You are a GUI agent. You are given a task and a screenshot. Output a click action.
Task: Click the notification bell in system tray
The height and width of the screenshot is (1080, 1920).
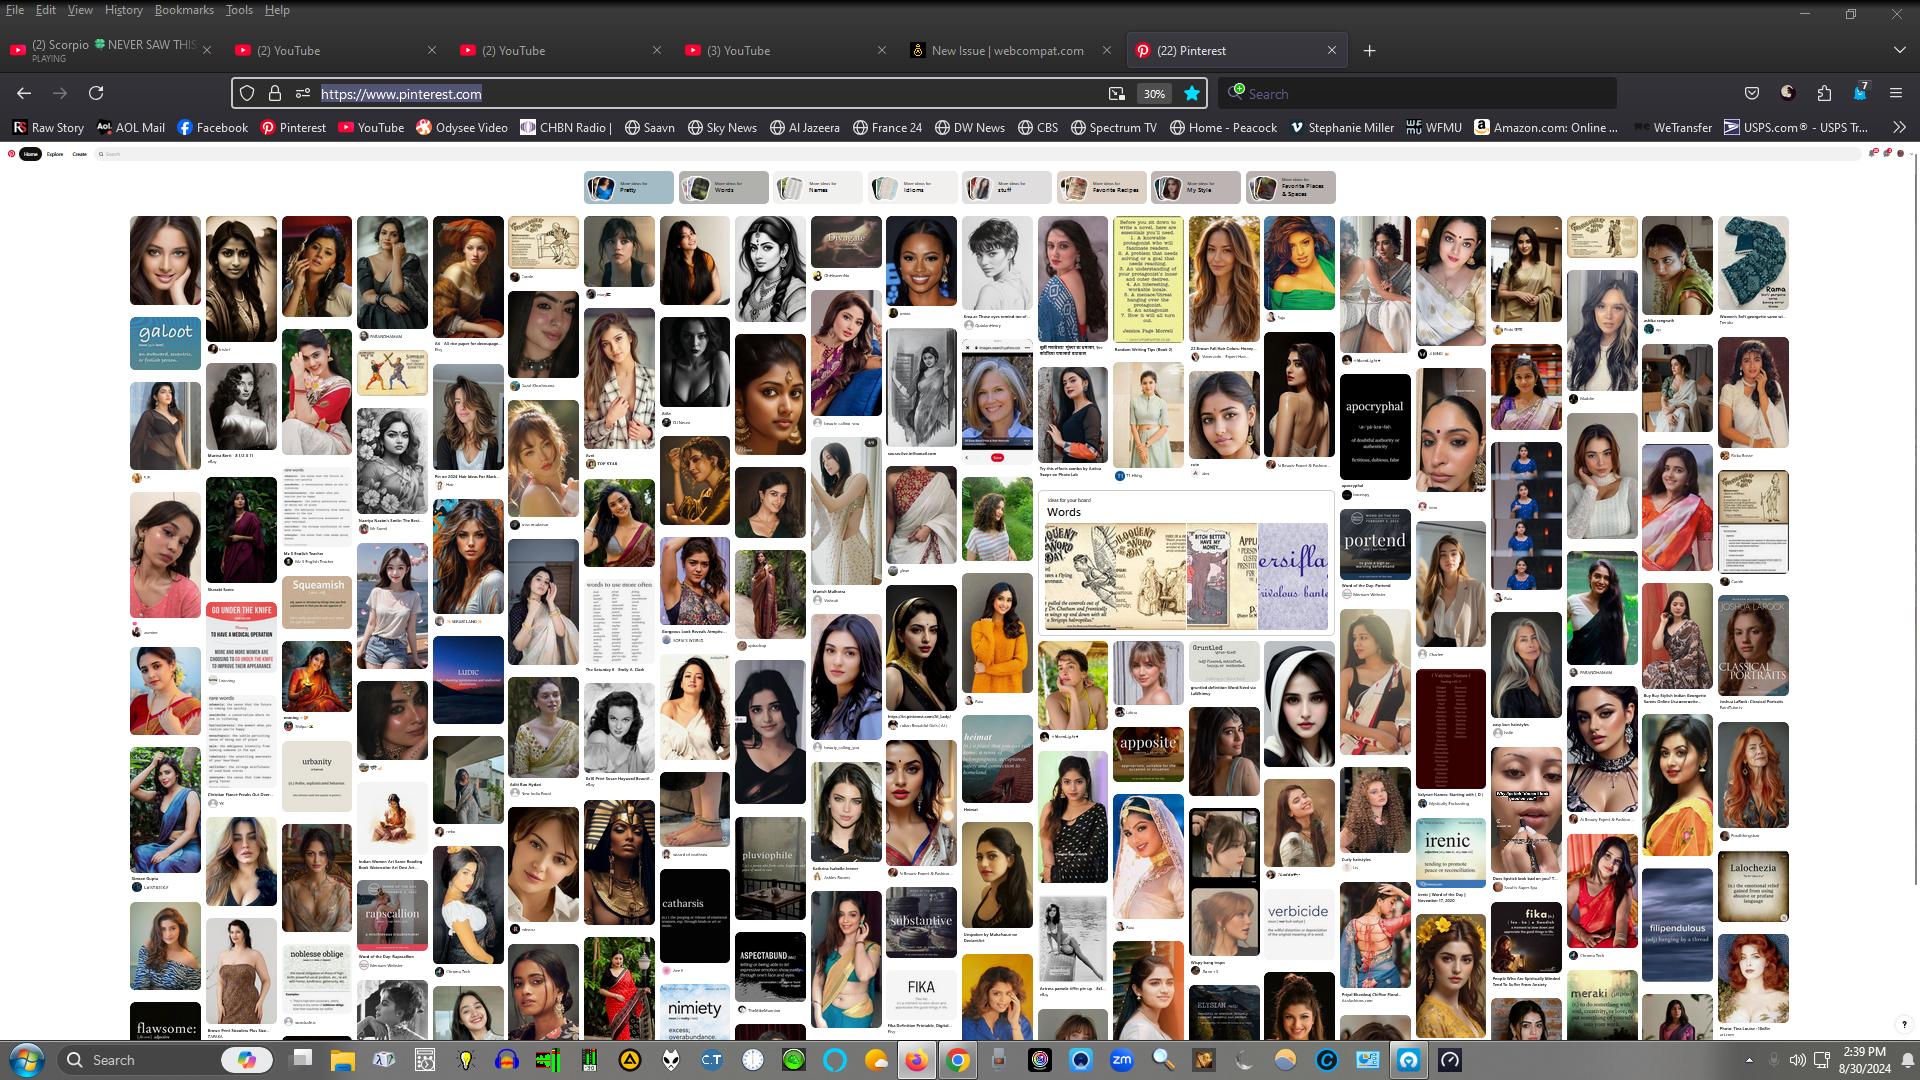[x=1908, y=1060]
